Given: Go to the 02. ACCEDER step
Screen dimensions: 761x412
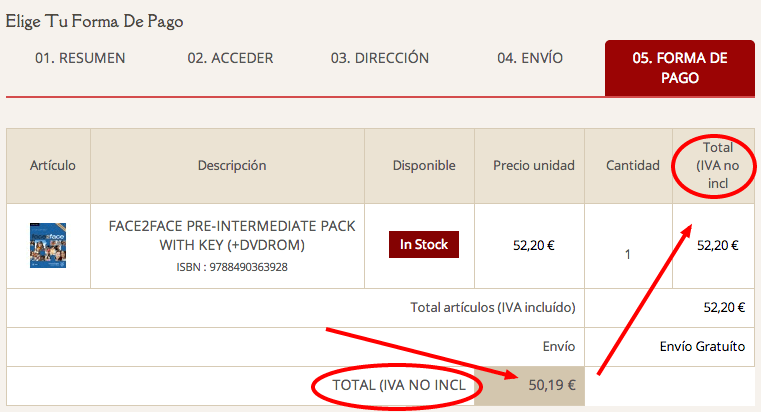Looking at the screenshot, I should (x=231, y=58).
